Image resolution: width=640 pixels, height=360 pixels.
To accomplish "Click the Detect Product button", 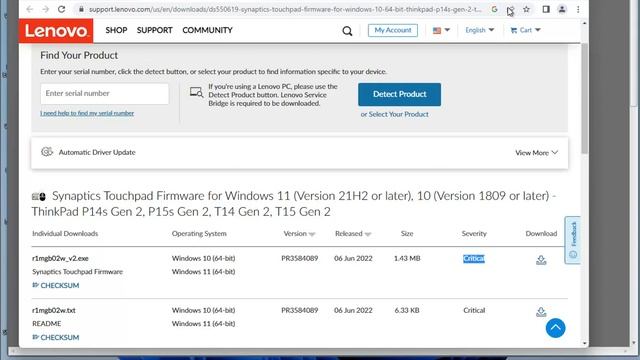I will tap(399, 94).
